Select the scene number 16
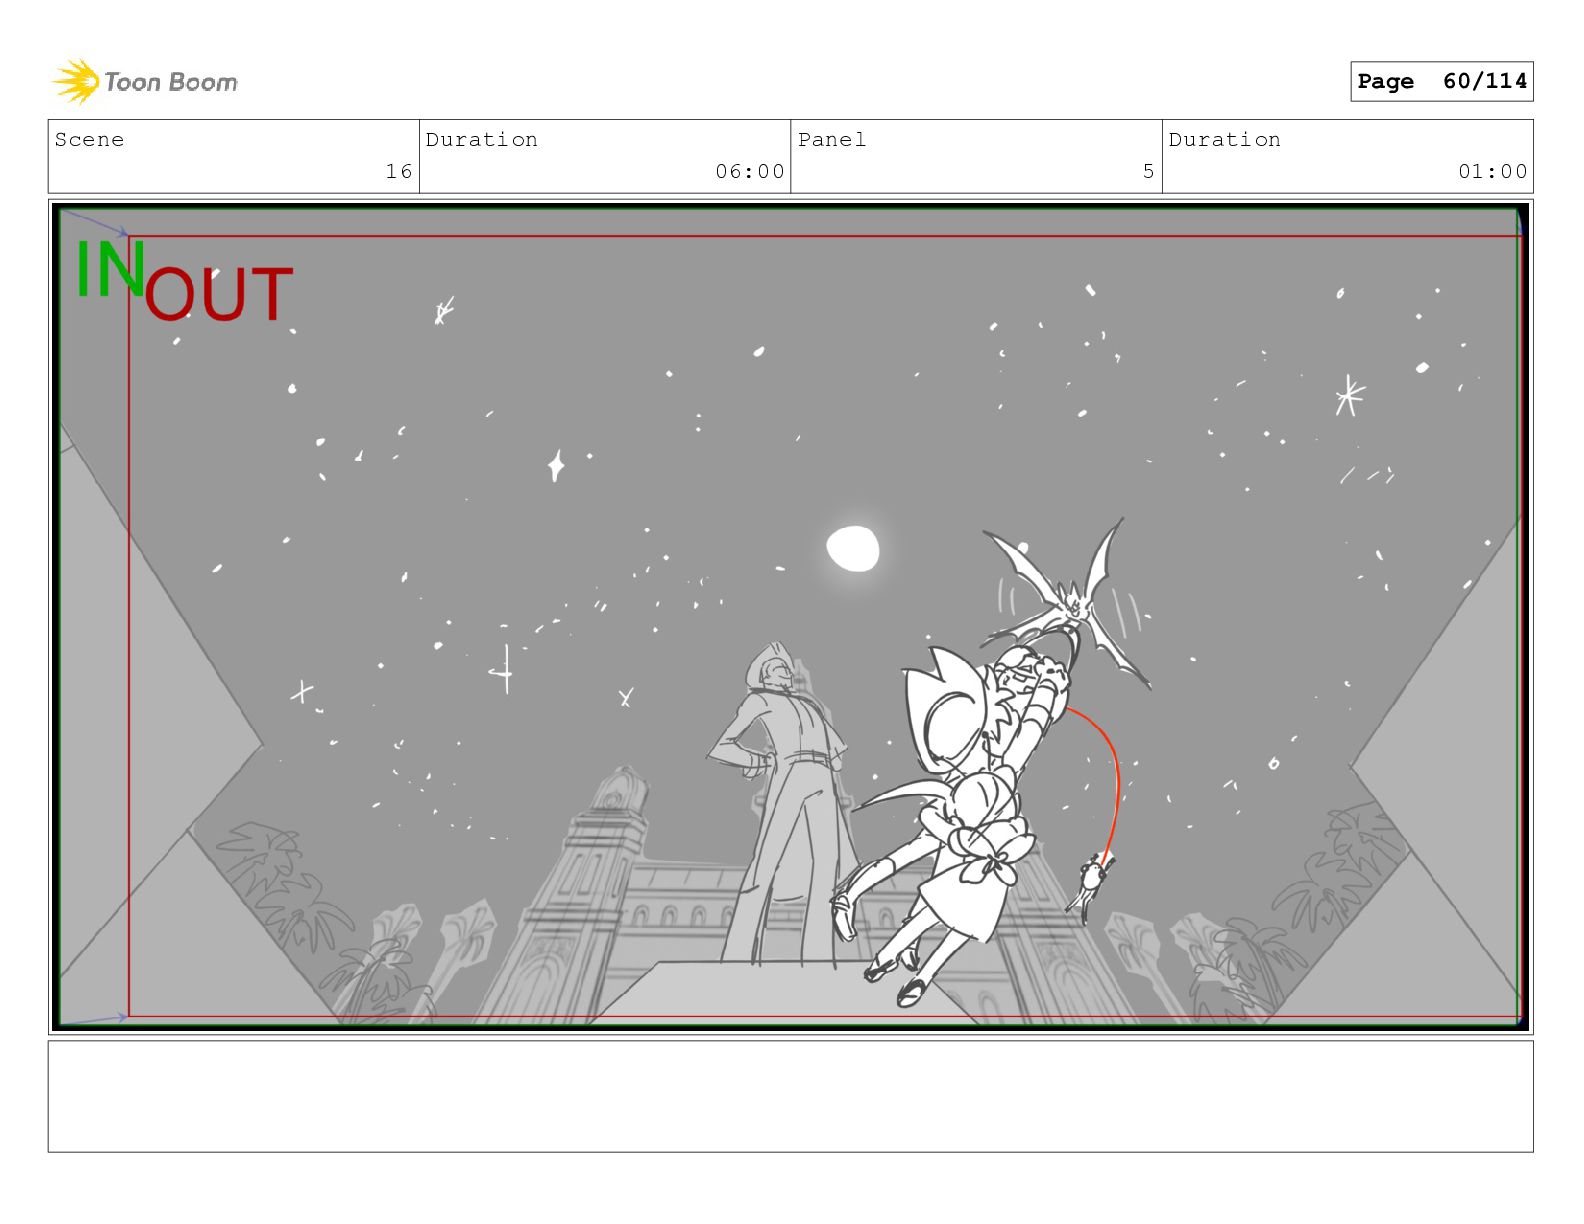 click(399, 171)
